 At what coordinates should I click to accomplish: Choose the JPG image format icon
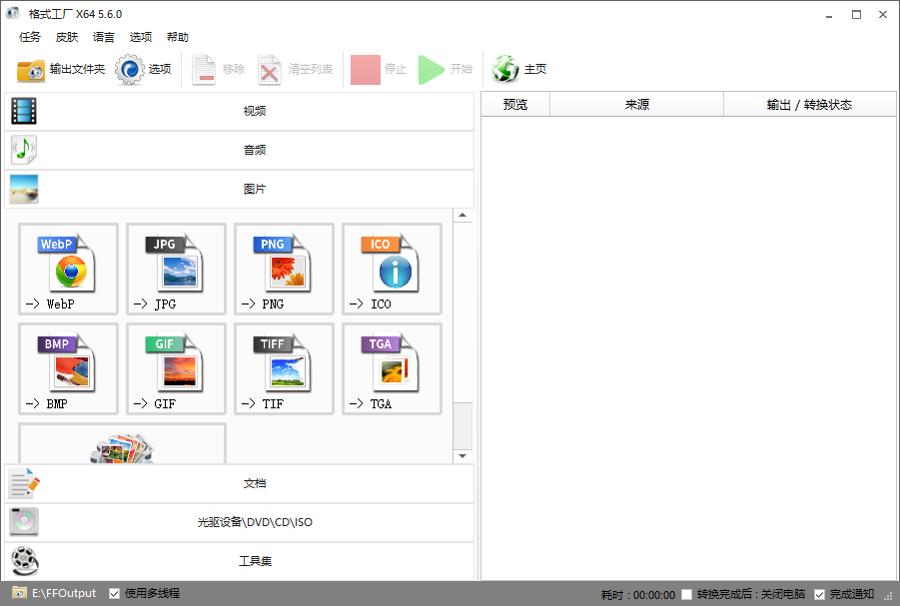(x=176, y=268)
